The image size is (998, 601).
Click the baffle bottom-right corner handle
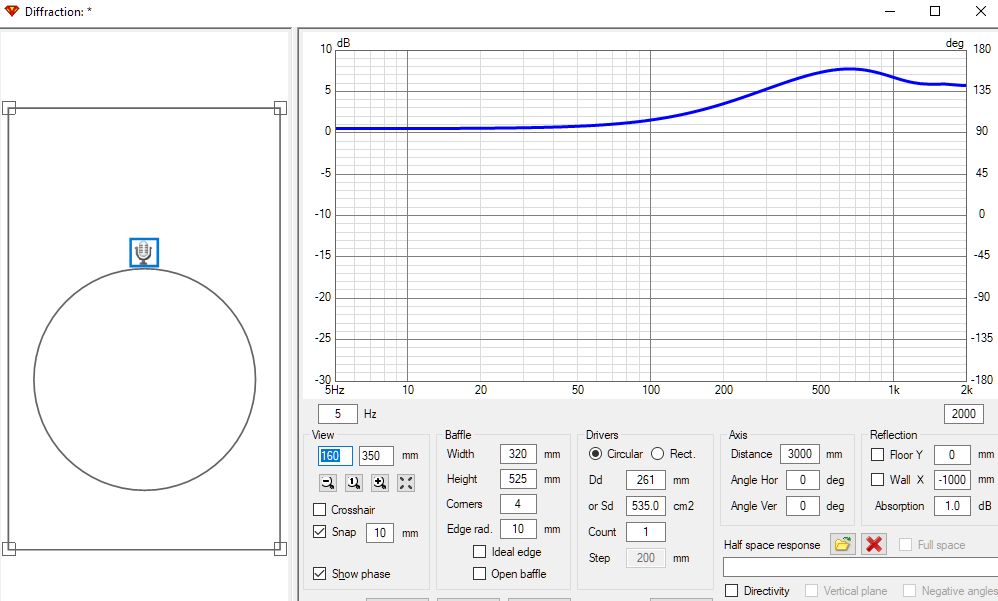(x=280, y=549)
